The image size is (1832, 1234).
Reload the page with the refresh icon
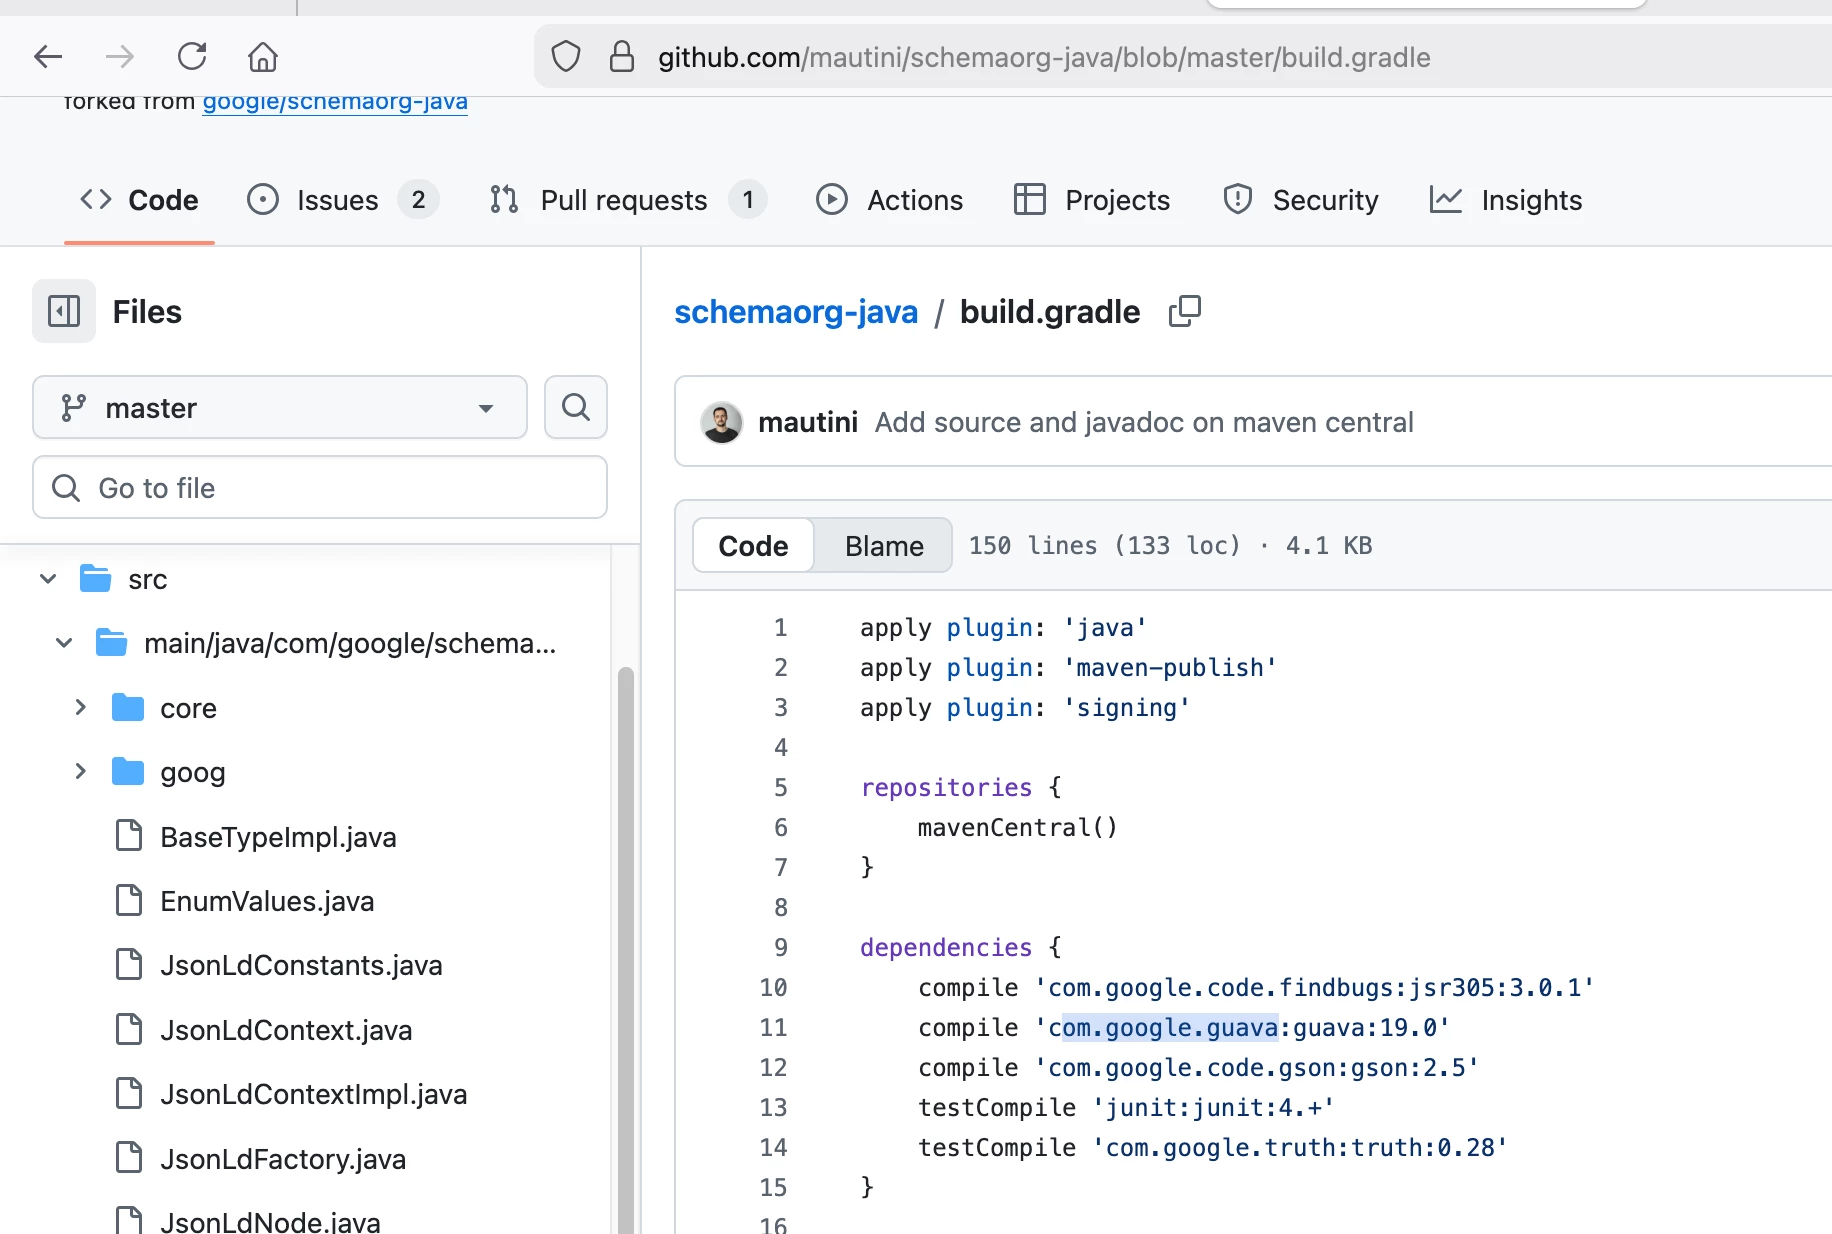tap(192, 57)
